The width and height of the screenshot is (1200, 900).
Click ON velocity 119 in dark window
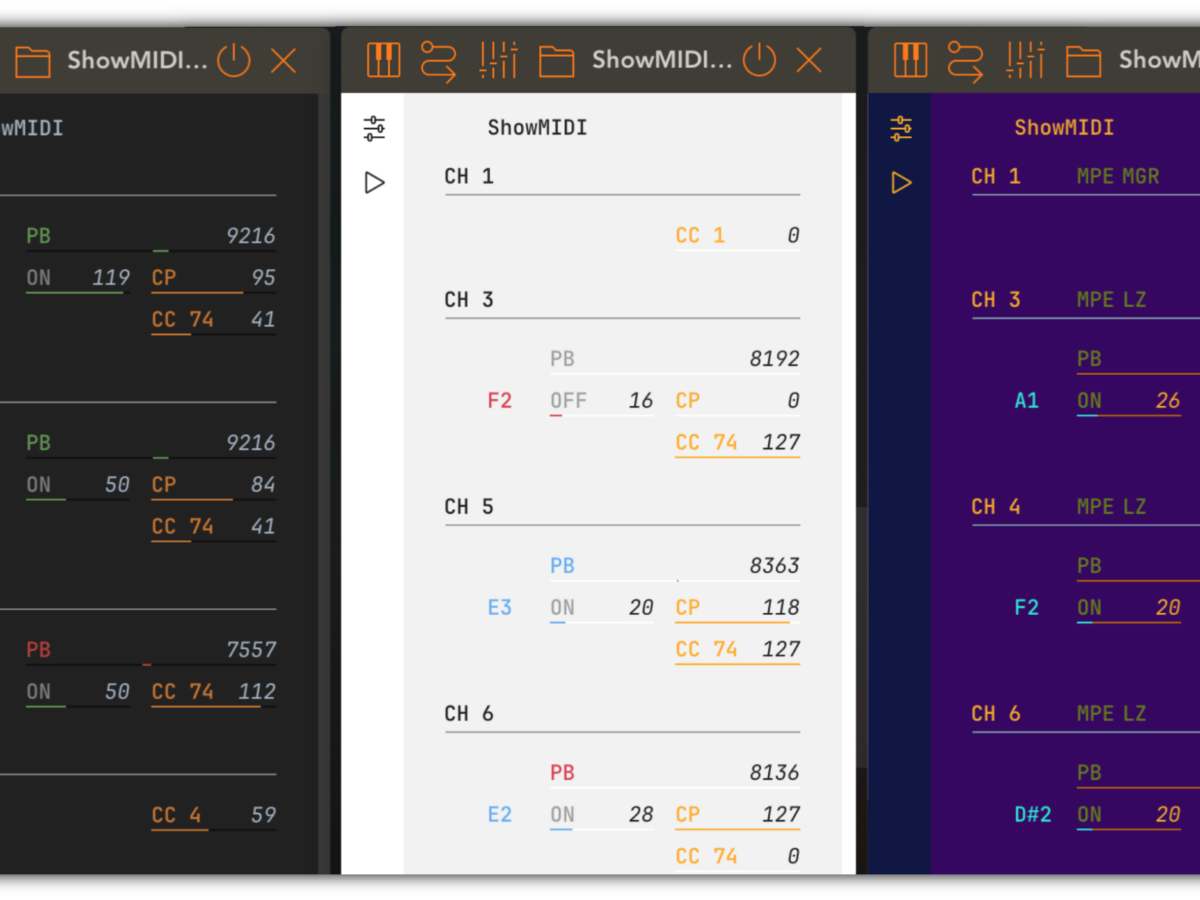pyautogui.click(x=111, y=278)
